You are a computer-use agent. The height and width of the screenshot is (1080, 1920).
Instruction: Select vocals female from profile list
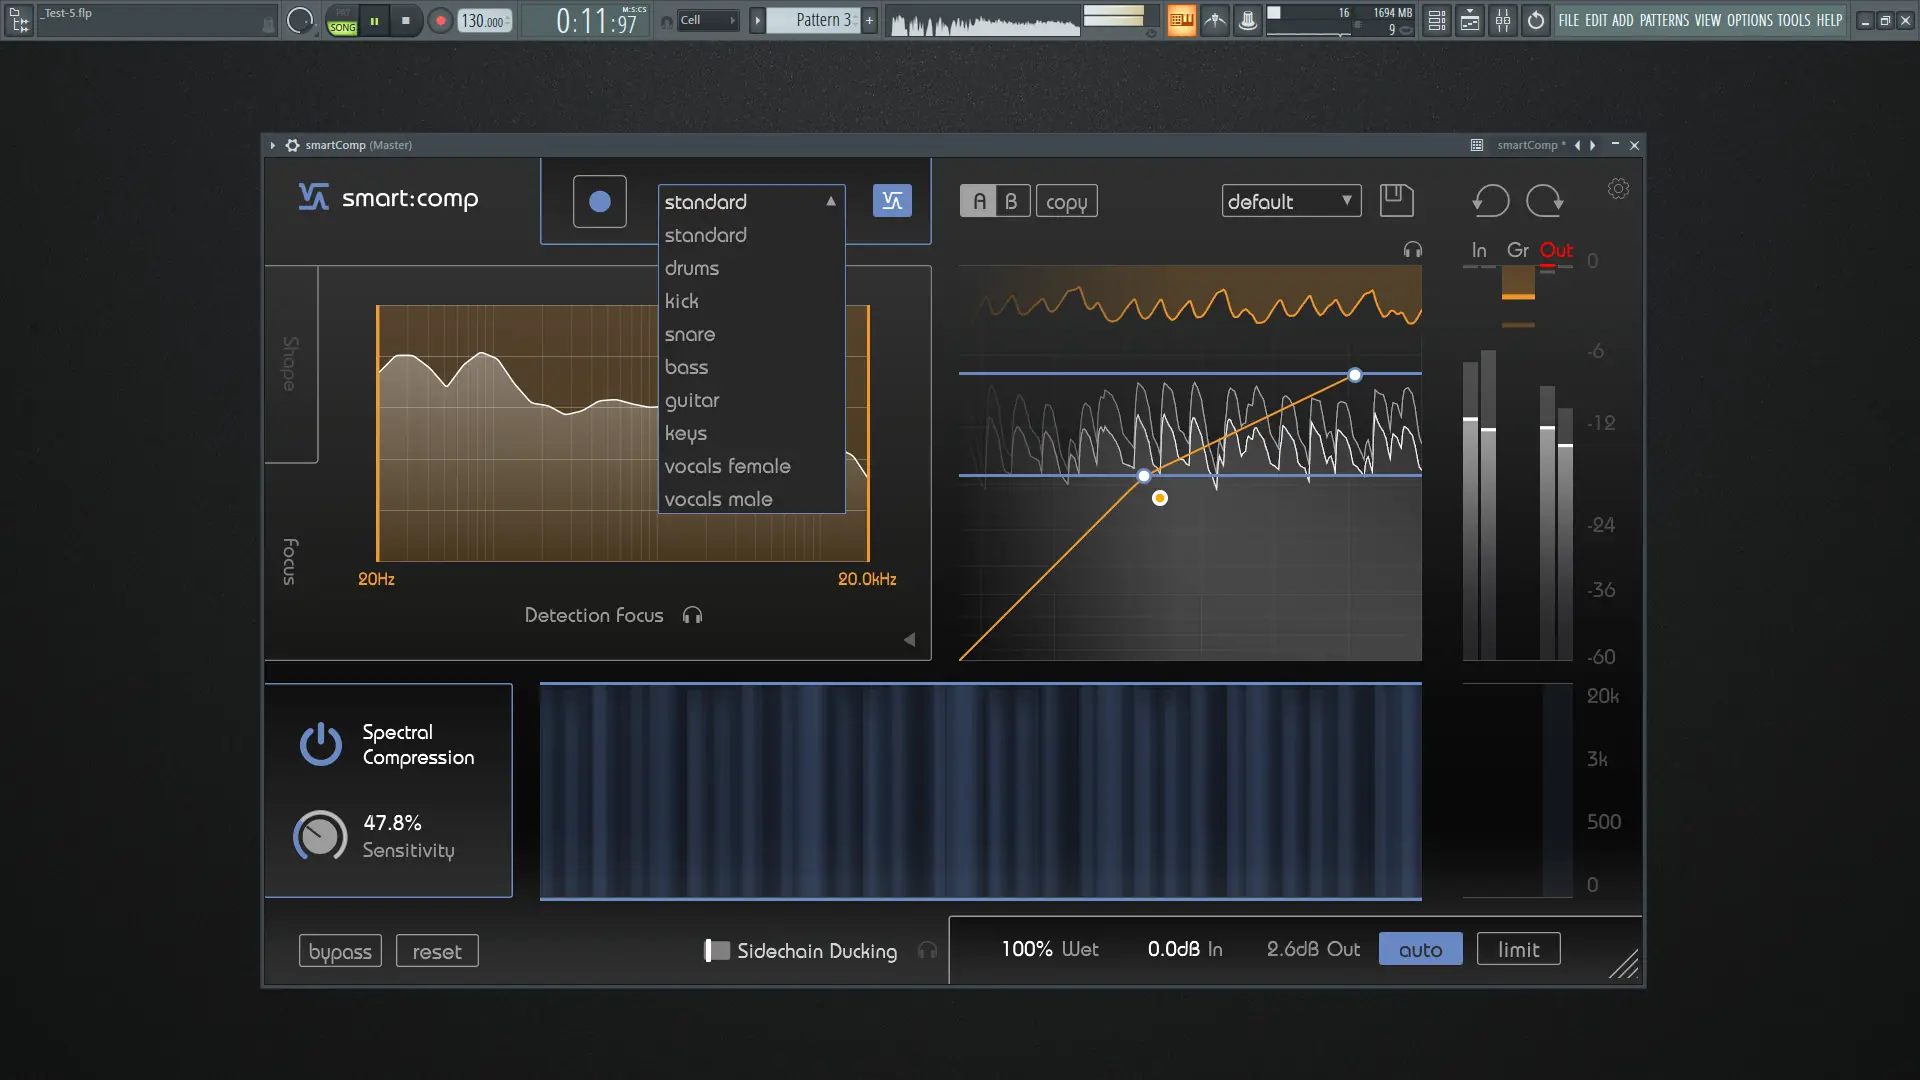click(x=727, y=466)
